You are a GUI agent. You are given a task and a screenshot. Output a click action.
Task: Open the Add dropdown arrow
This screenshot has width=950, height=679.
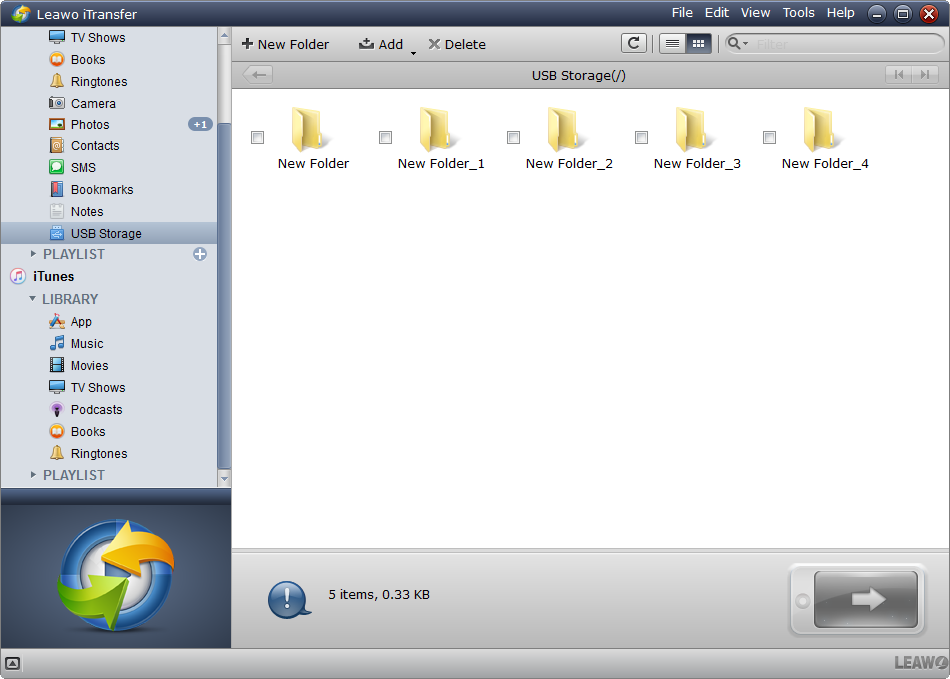(x=413, y=52)
